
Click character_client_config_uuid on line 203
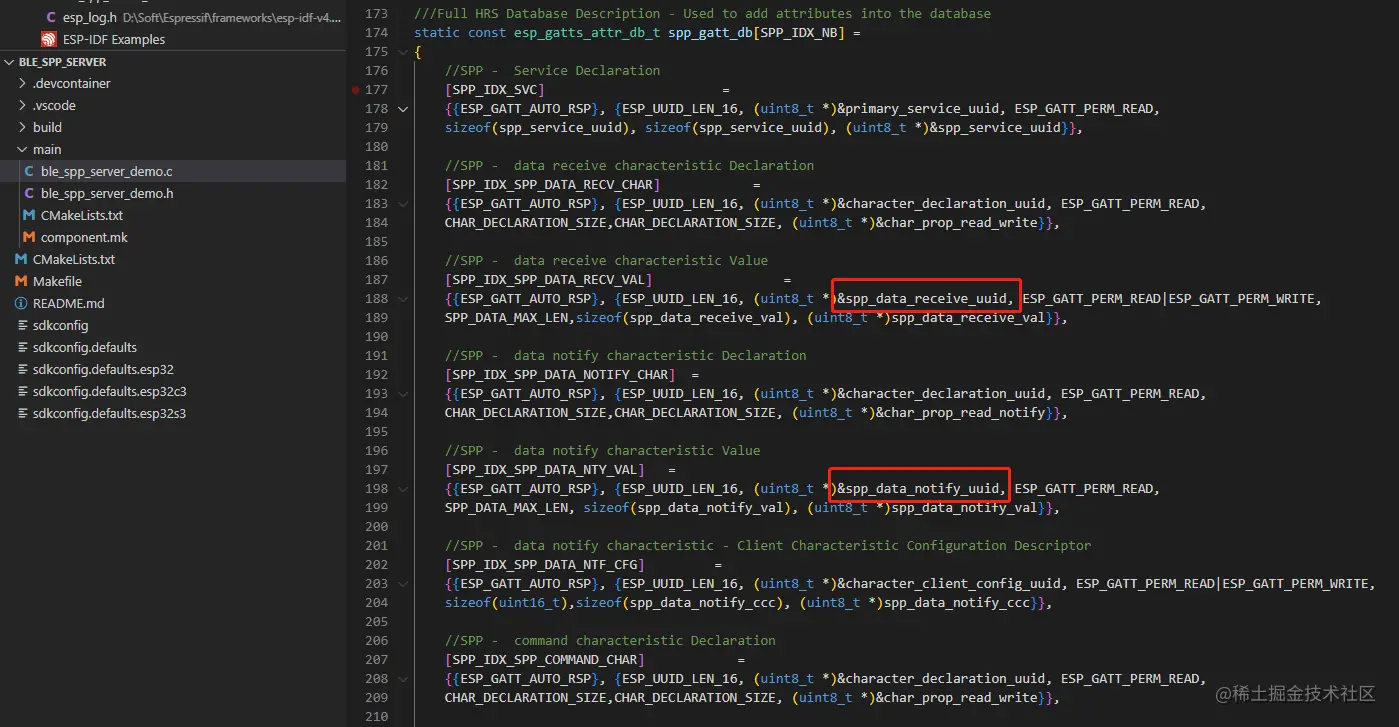[952, 584]
